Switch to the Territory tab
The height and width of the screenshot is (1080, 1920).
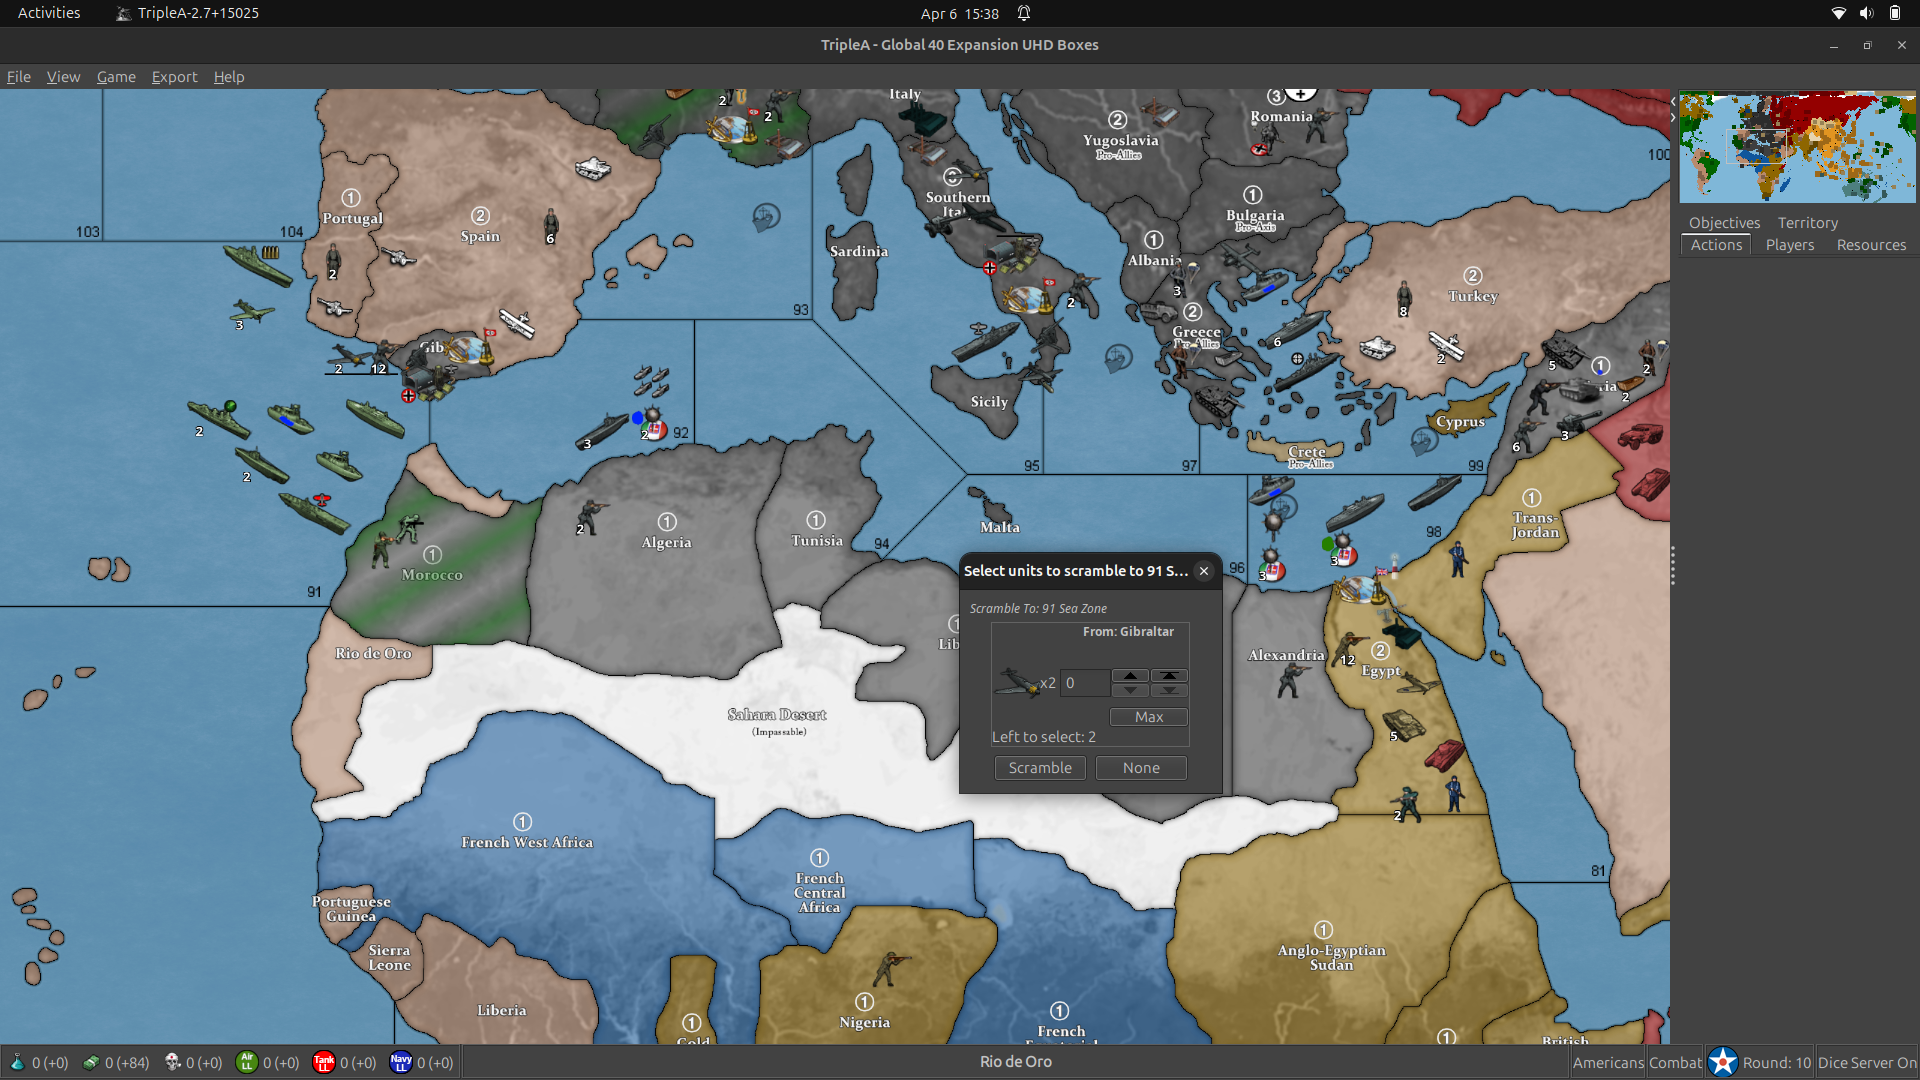point(1807,223)
